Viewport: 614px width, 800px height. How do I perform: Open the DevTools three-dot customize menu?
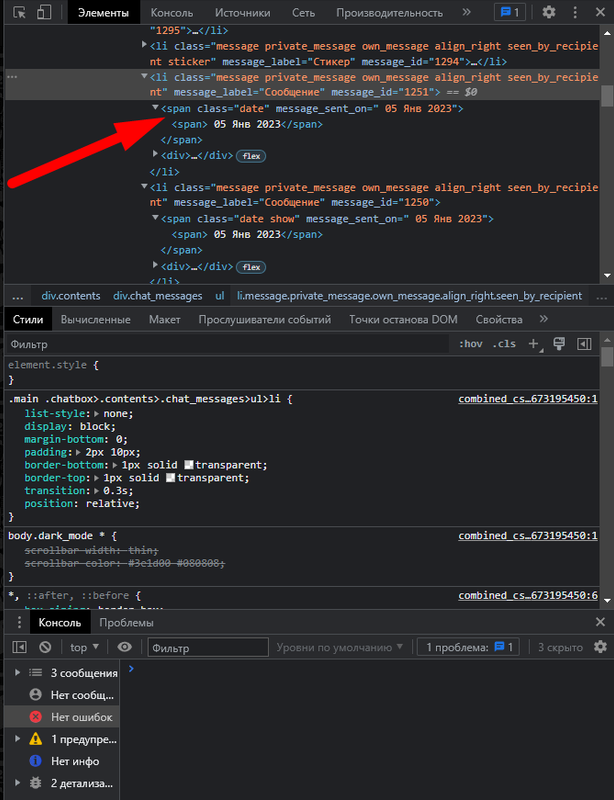tap(575, 12)
